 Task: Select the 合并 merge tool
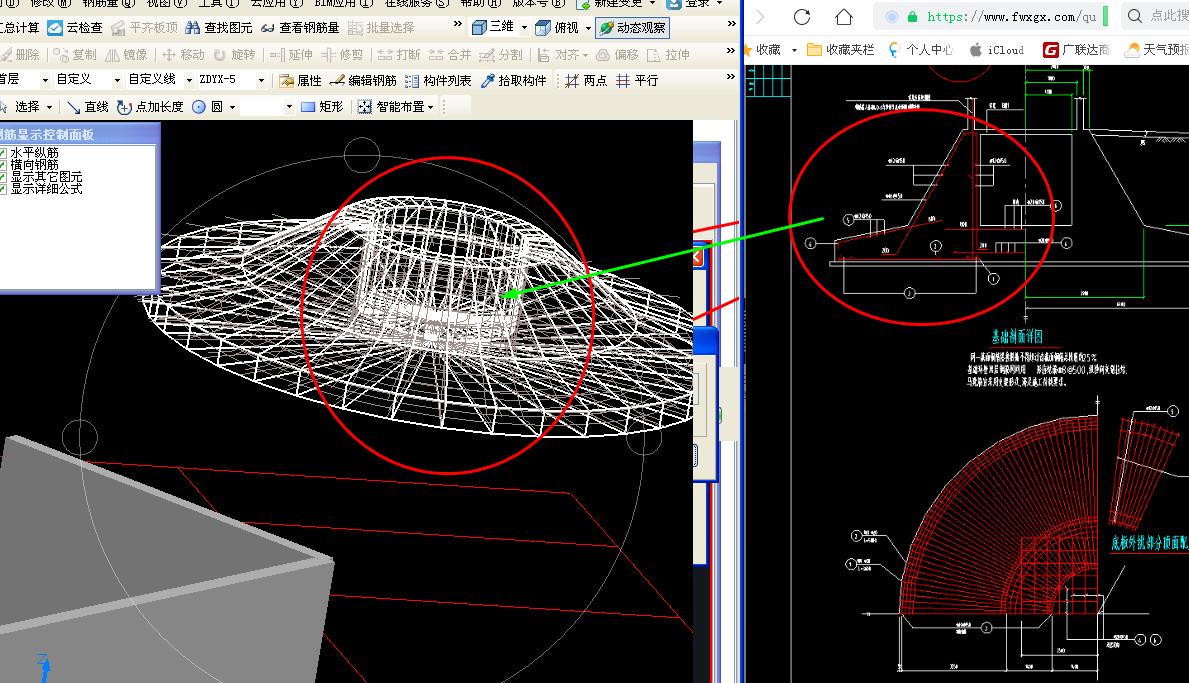point(450,55)
